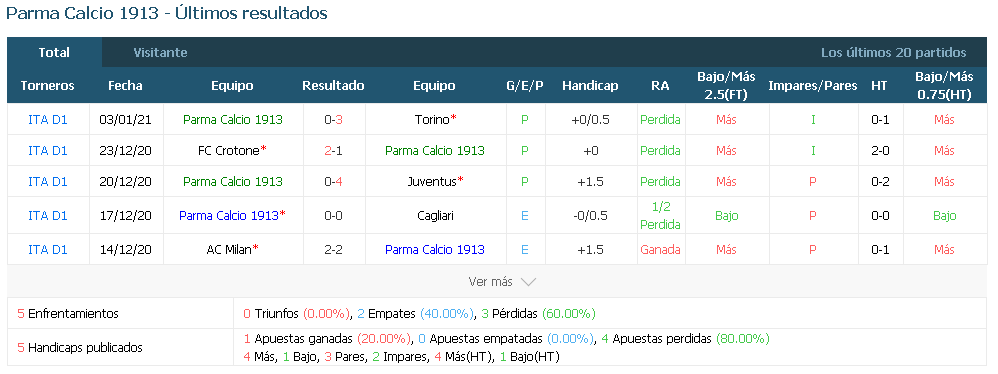Open Los últimos 20 partidos selector
Screen dimensions: 998x374
click(894, 53)
